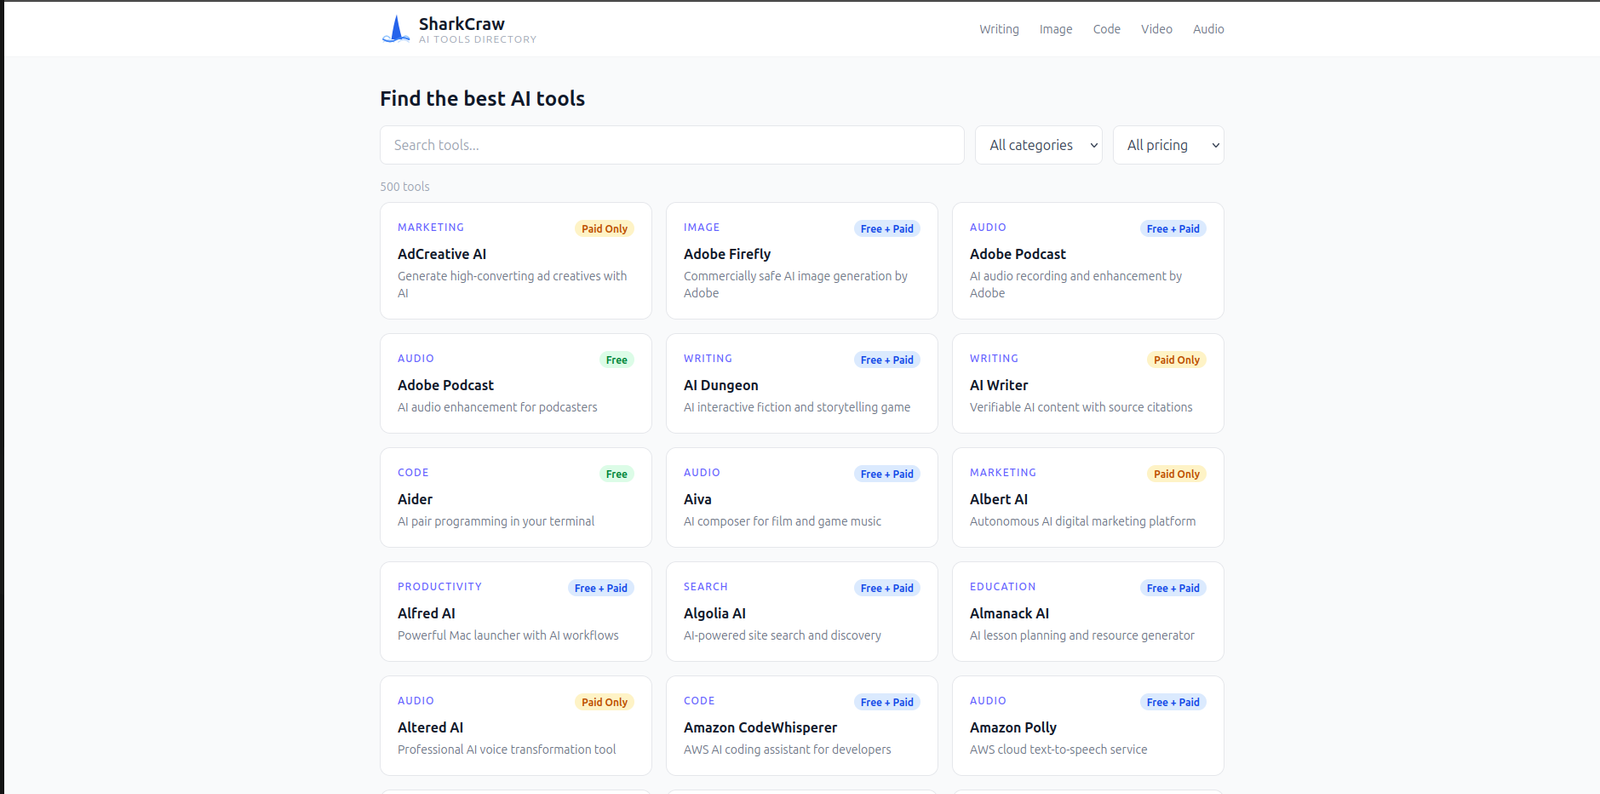This screenshot has height=794, width=1600.
Task: Open the Amazon Polly tool card
Action: [1088, 725]
